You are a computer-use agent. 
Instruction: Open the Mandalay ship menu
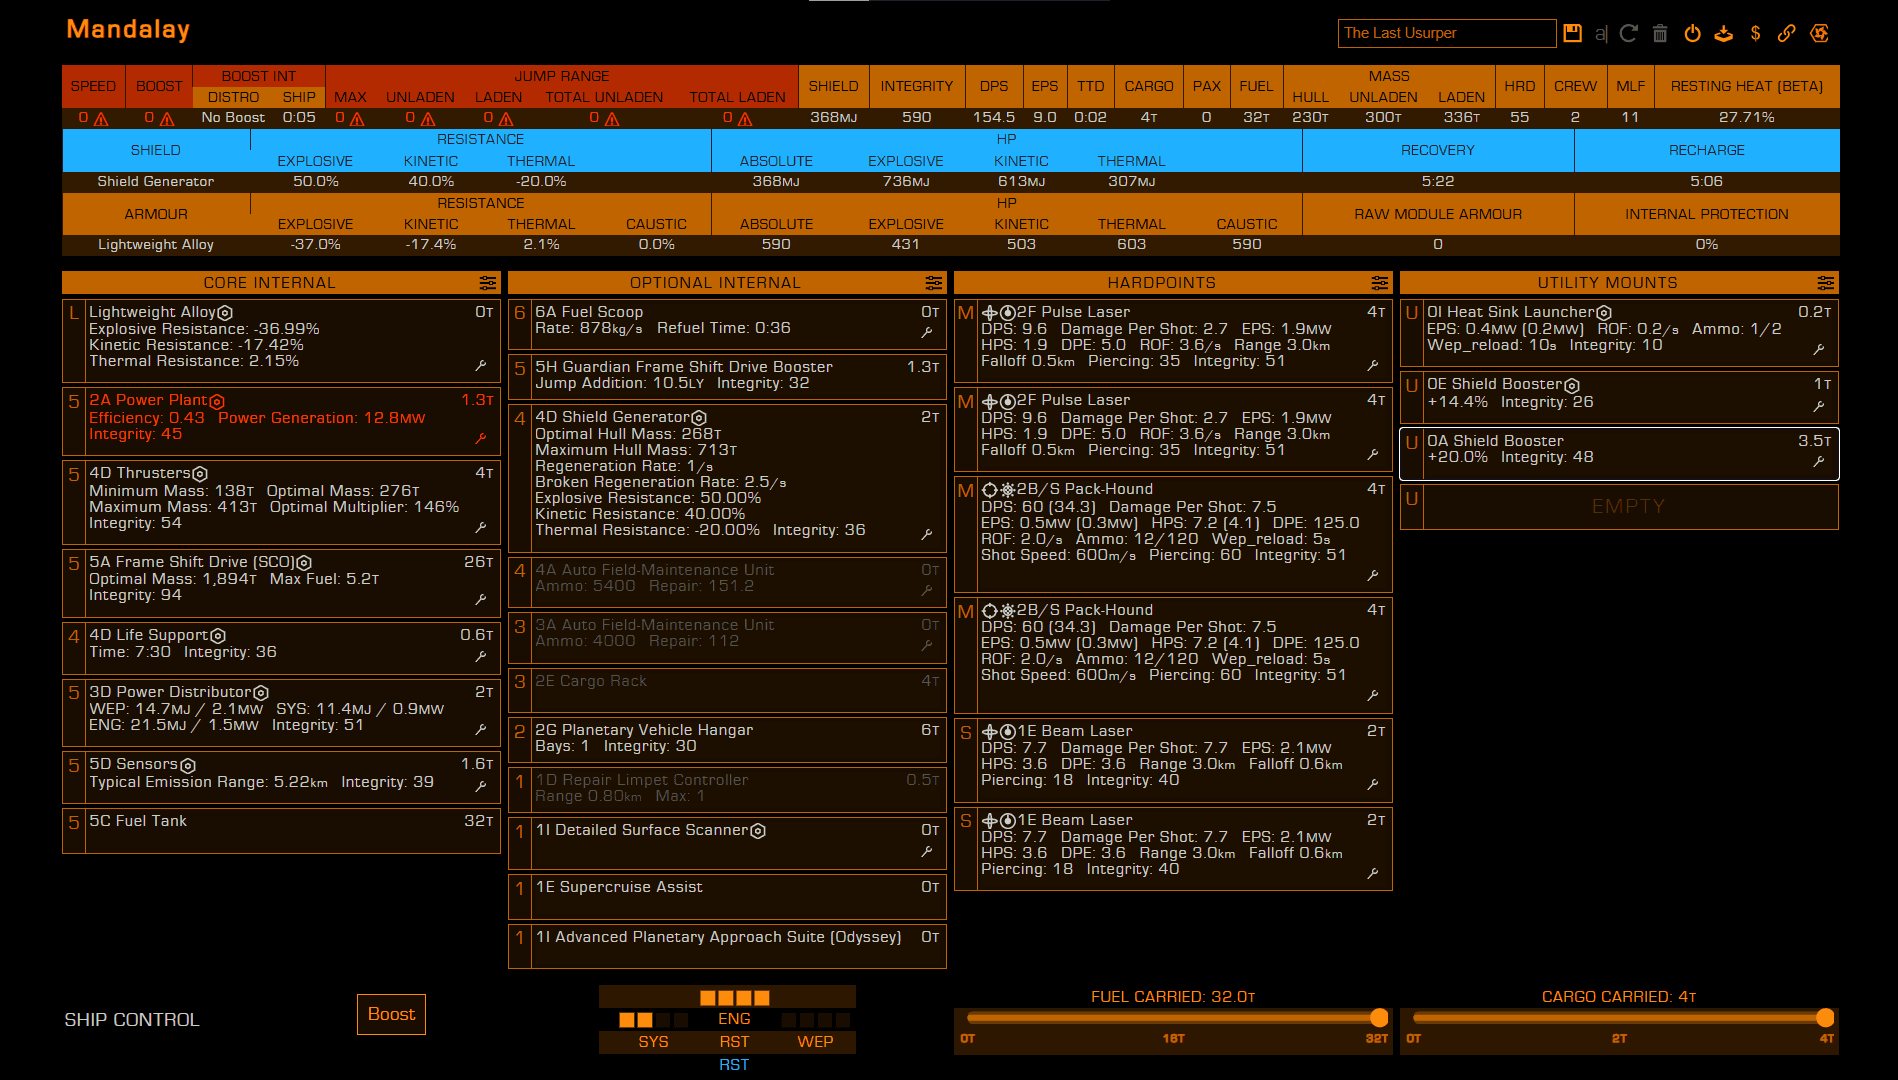click(x=128, y=30)
